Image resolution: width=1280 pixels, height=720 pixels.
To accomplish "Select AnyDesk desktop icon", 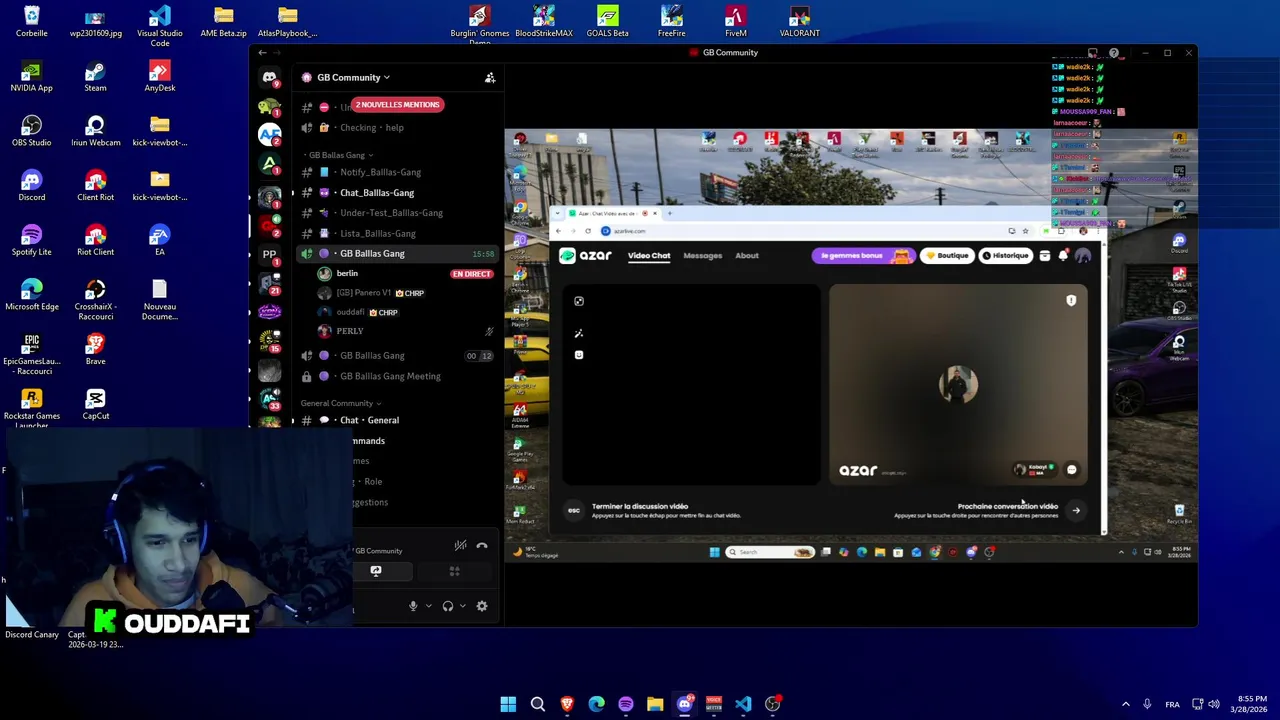I will pos(159,76).
